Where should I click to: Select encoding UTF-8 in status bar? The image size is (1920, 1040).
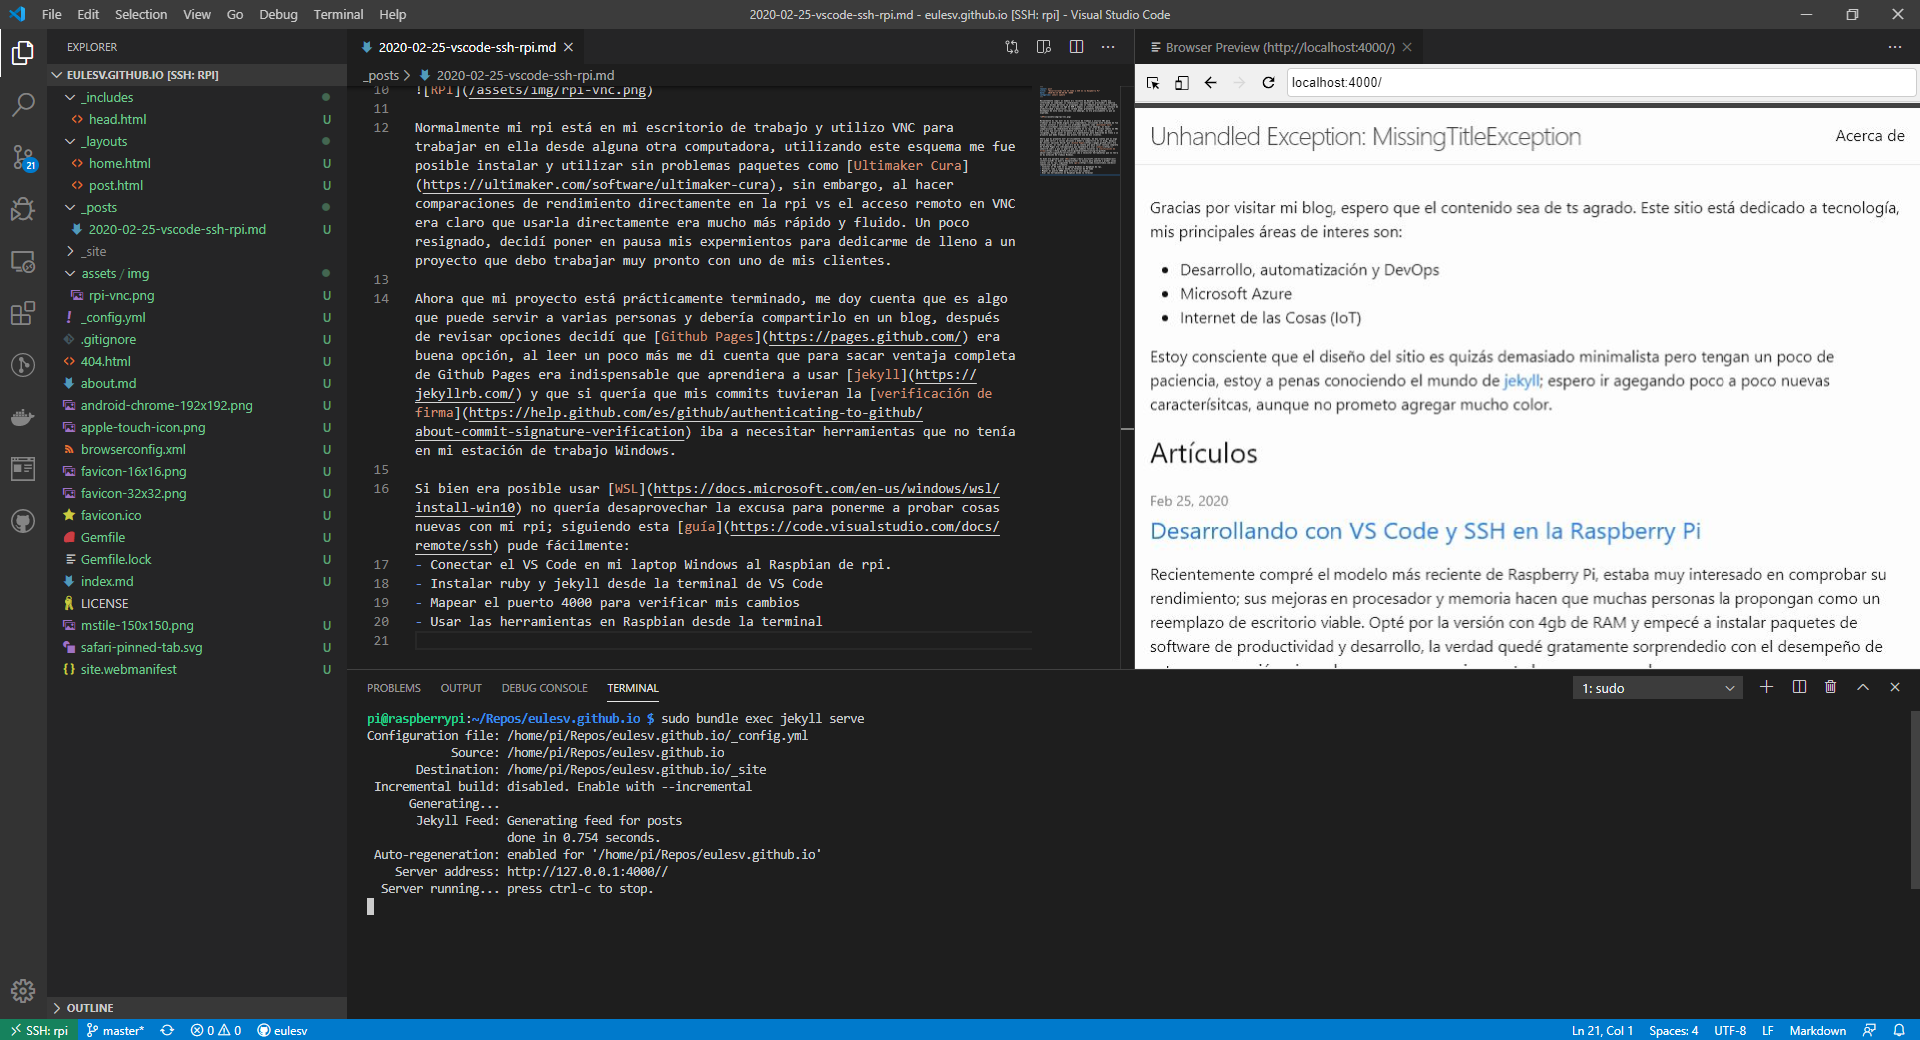pyautogui.click(x=1730, y=1030)
